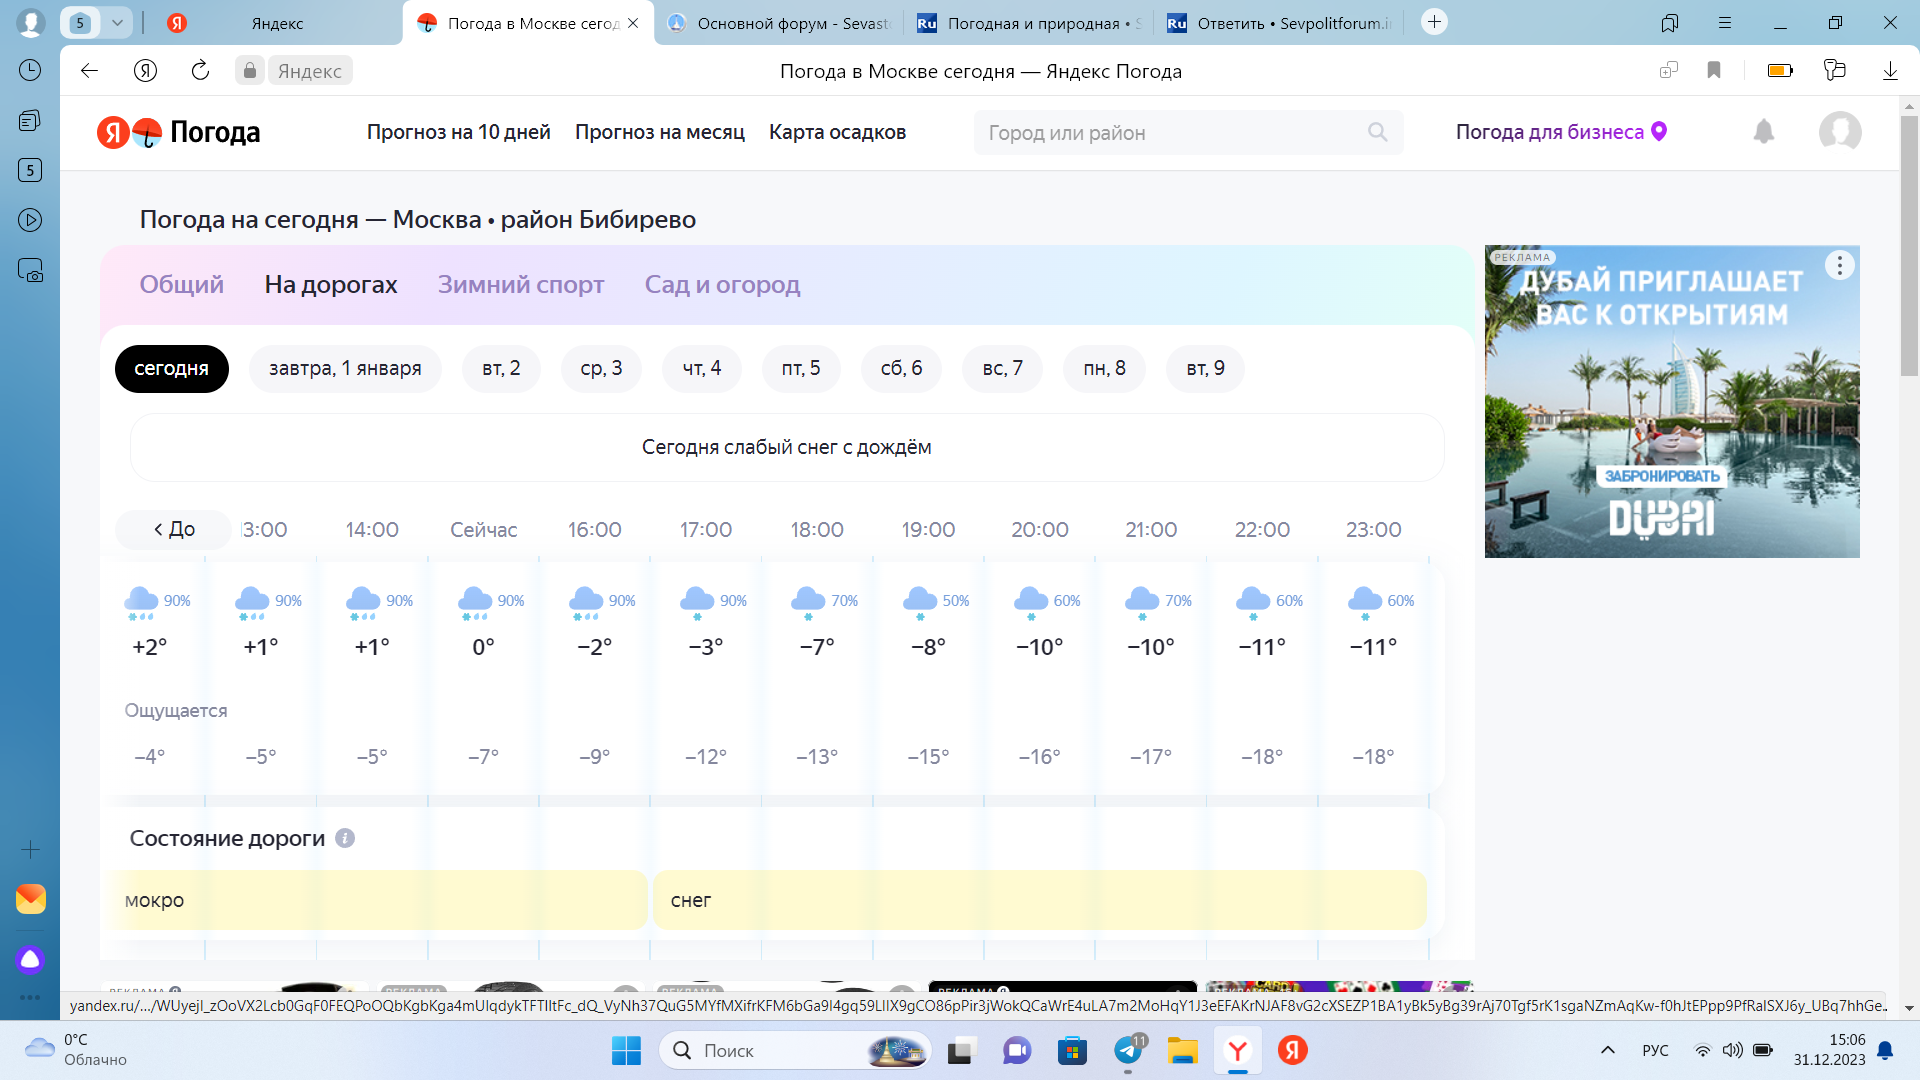The image size is (1920, 1080).
Task: Open the history clock sidebar icon
Action: 30,70
